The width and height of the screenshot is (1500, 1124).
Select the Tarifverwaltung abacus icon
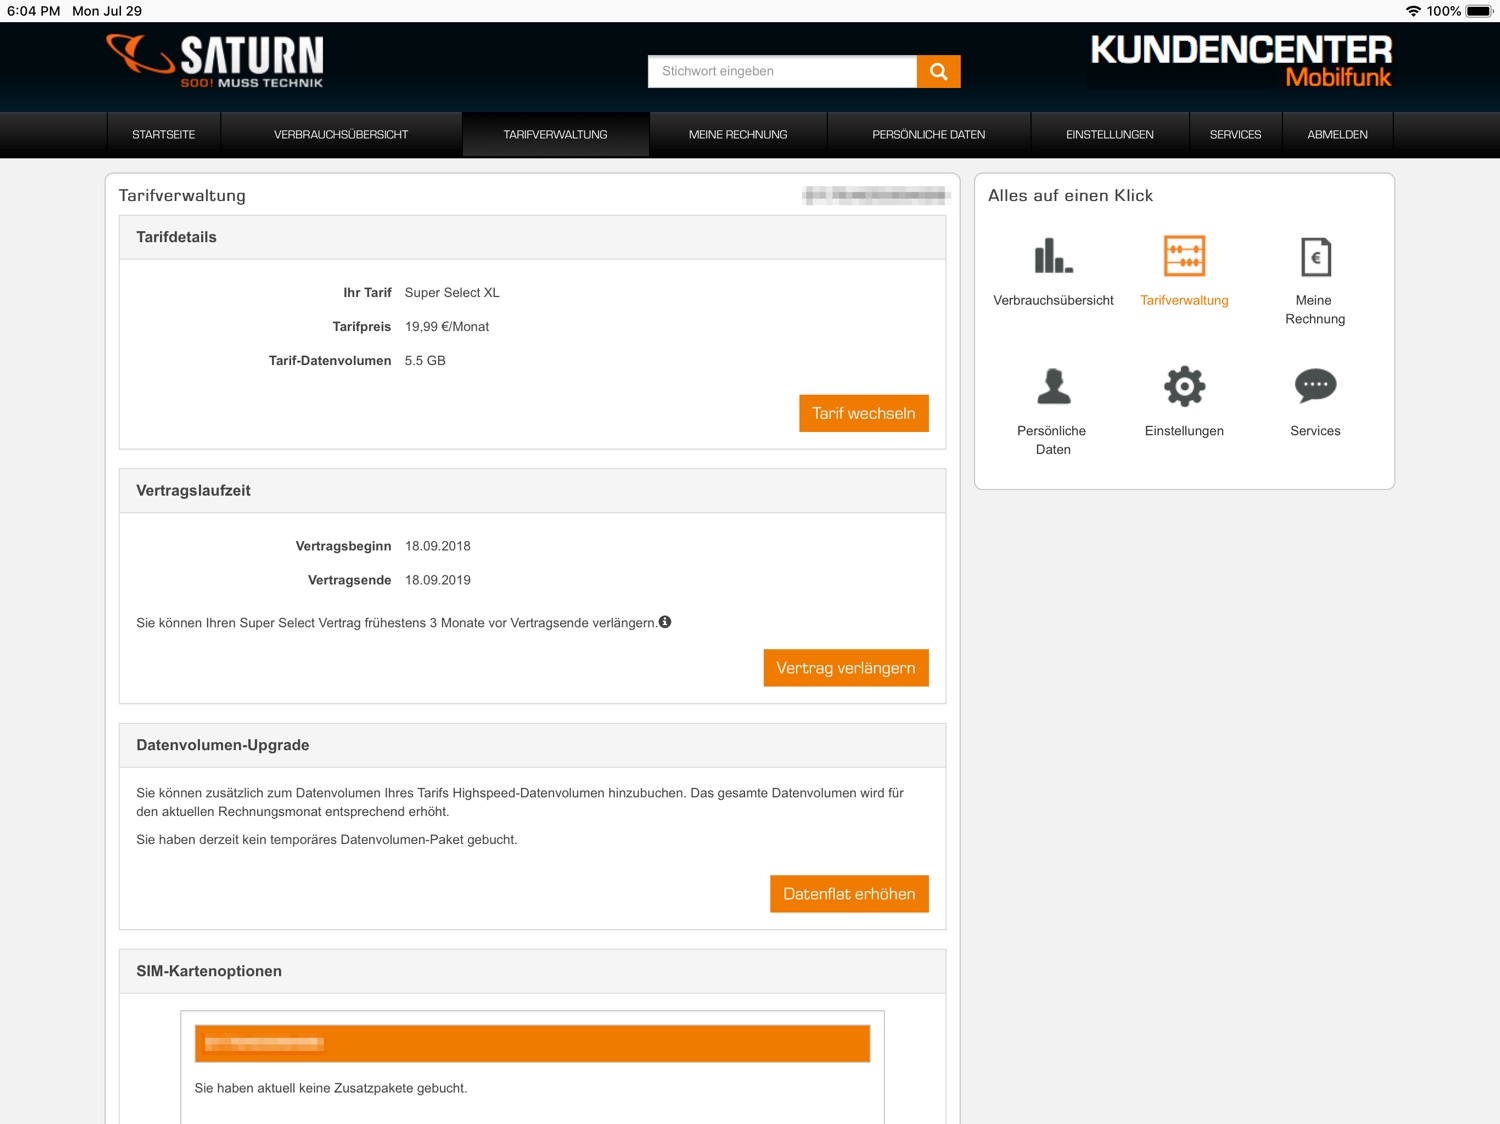pyautogui.click(x=1184, y=256)
